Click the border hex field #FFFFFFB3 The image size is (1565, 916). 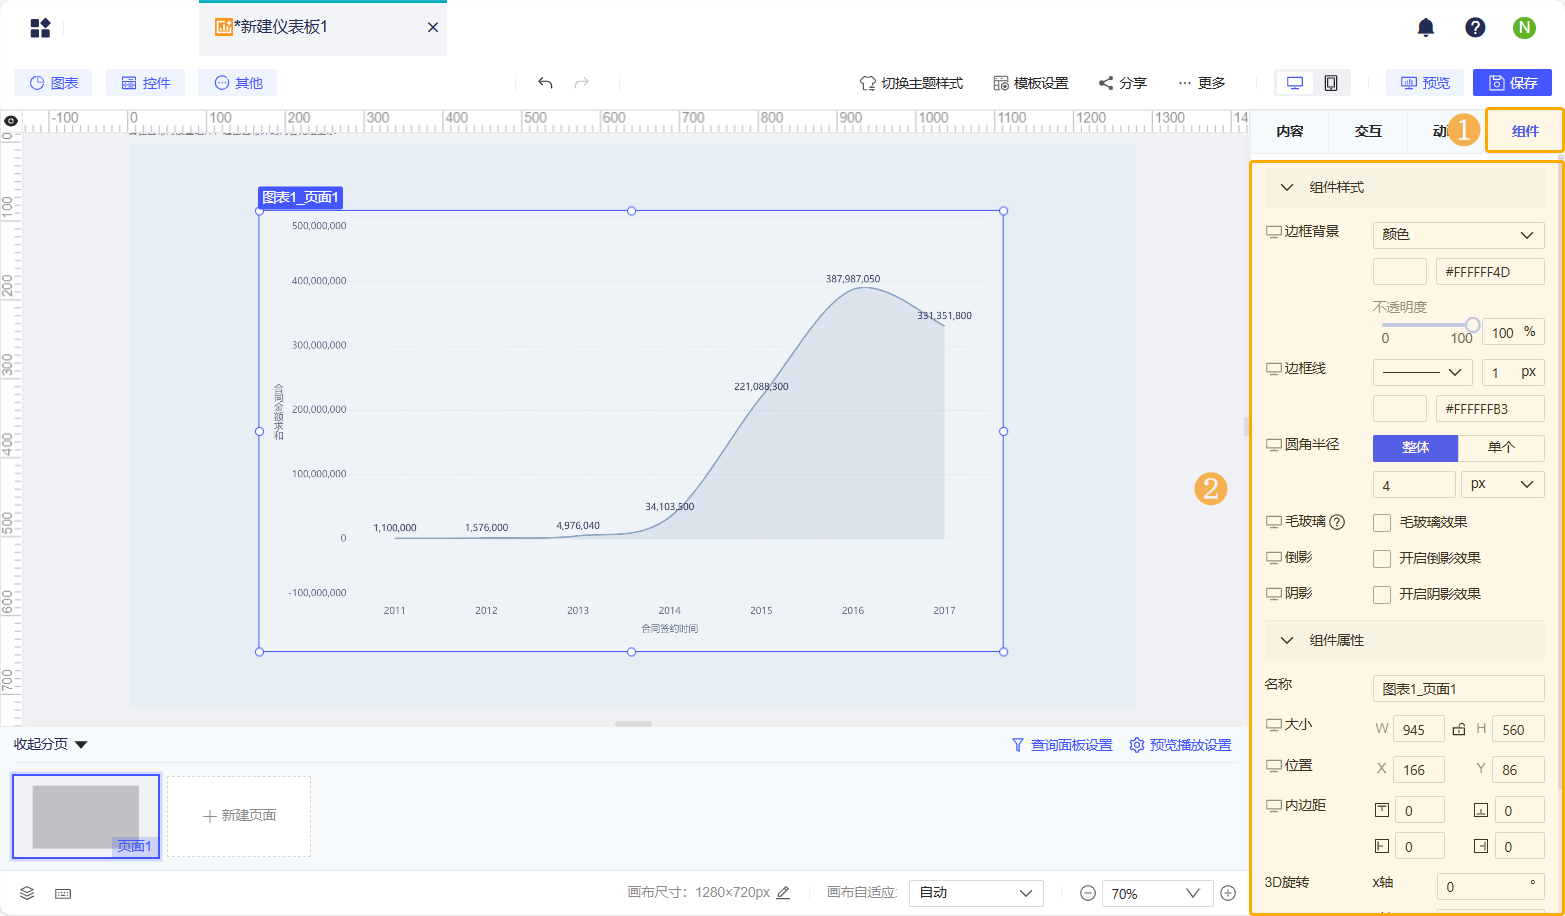click(1490, 408)
